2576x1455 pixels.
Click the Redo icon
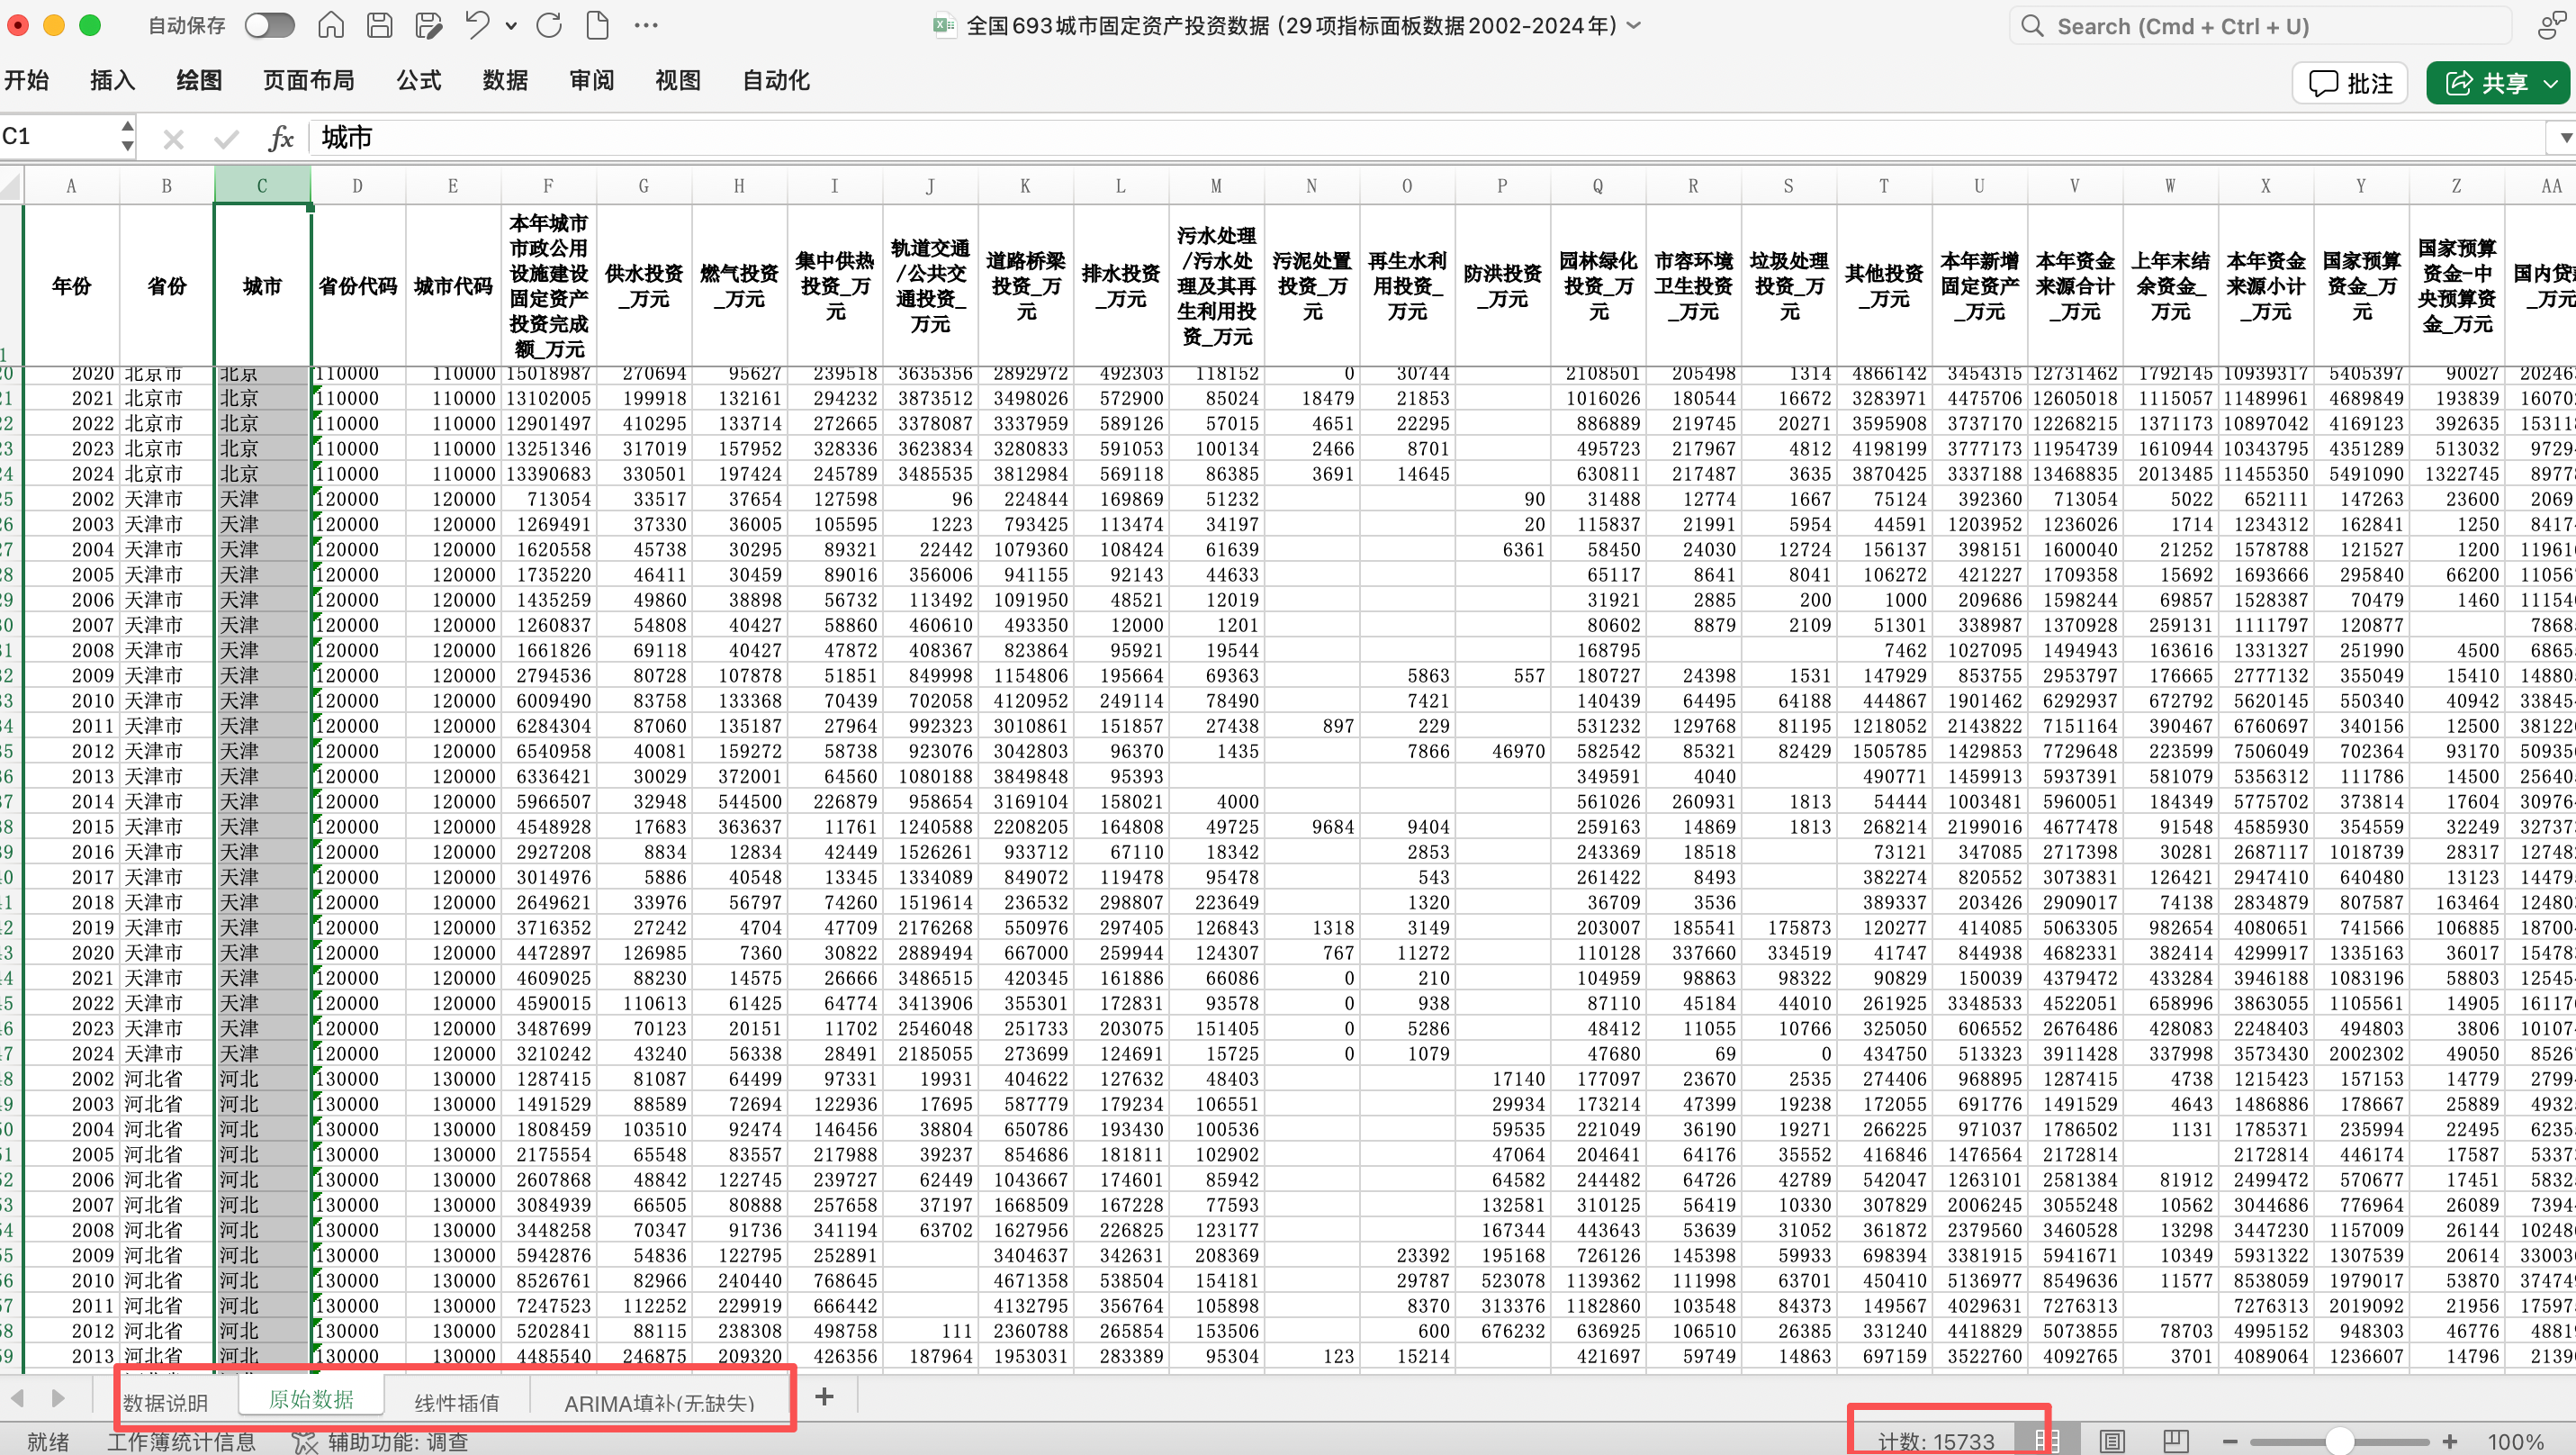549,25
